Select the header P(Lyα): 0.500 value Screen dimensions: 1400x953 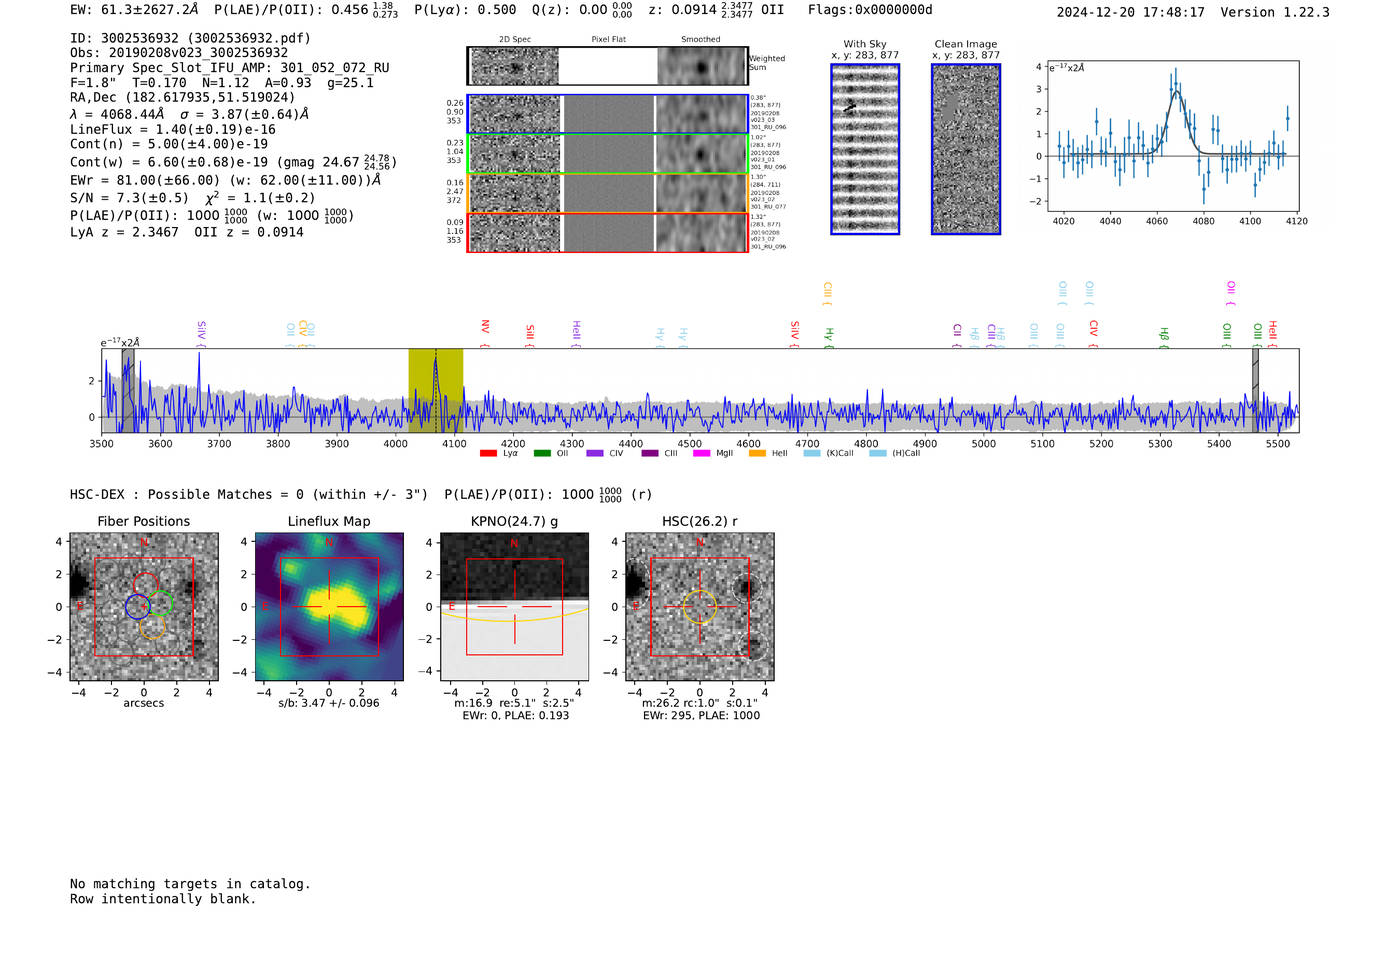coord(465,10)
